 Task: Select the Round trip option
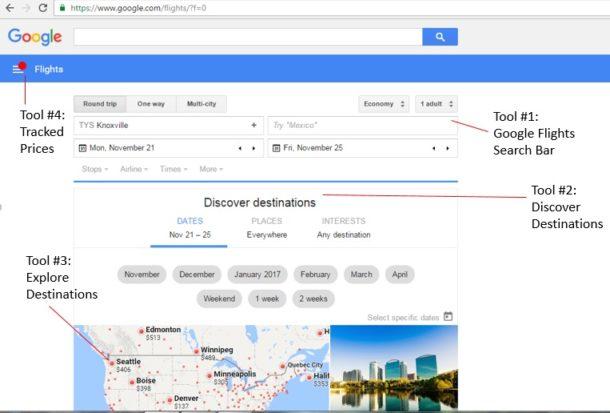100,104
